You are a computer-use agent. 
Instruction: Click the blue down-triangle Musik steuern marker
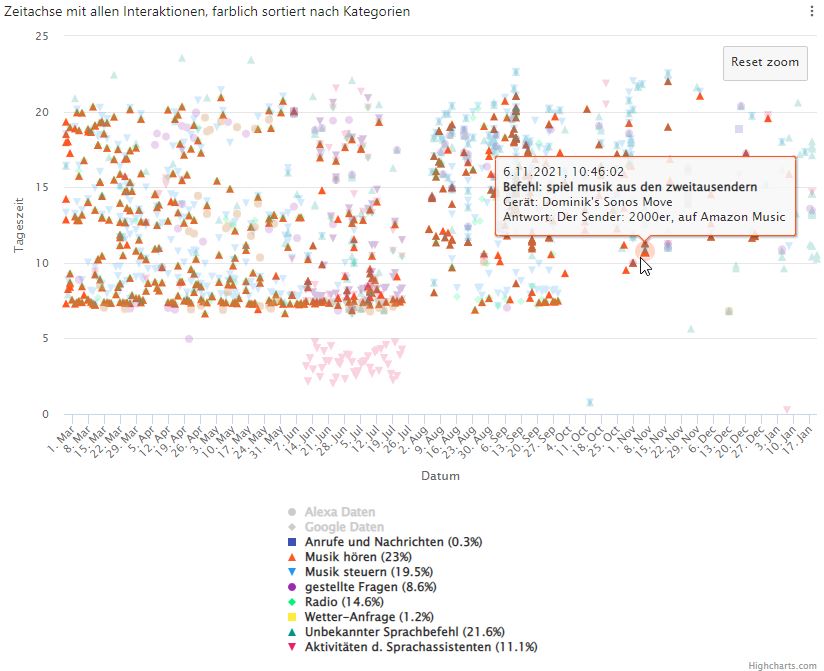pyautogui.click(x=292, y=572)
